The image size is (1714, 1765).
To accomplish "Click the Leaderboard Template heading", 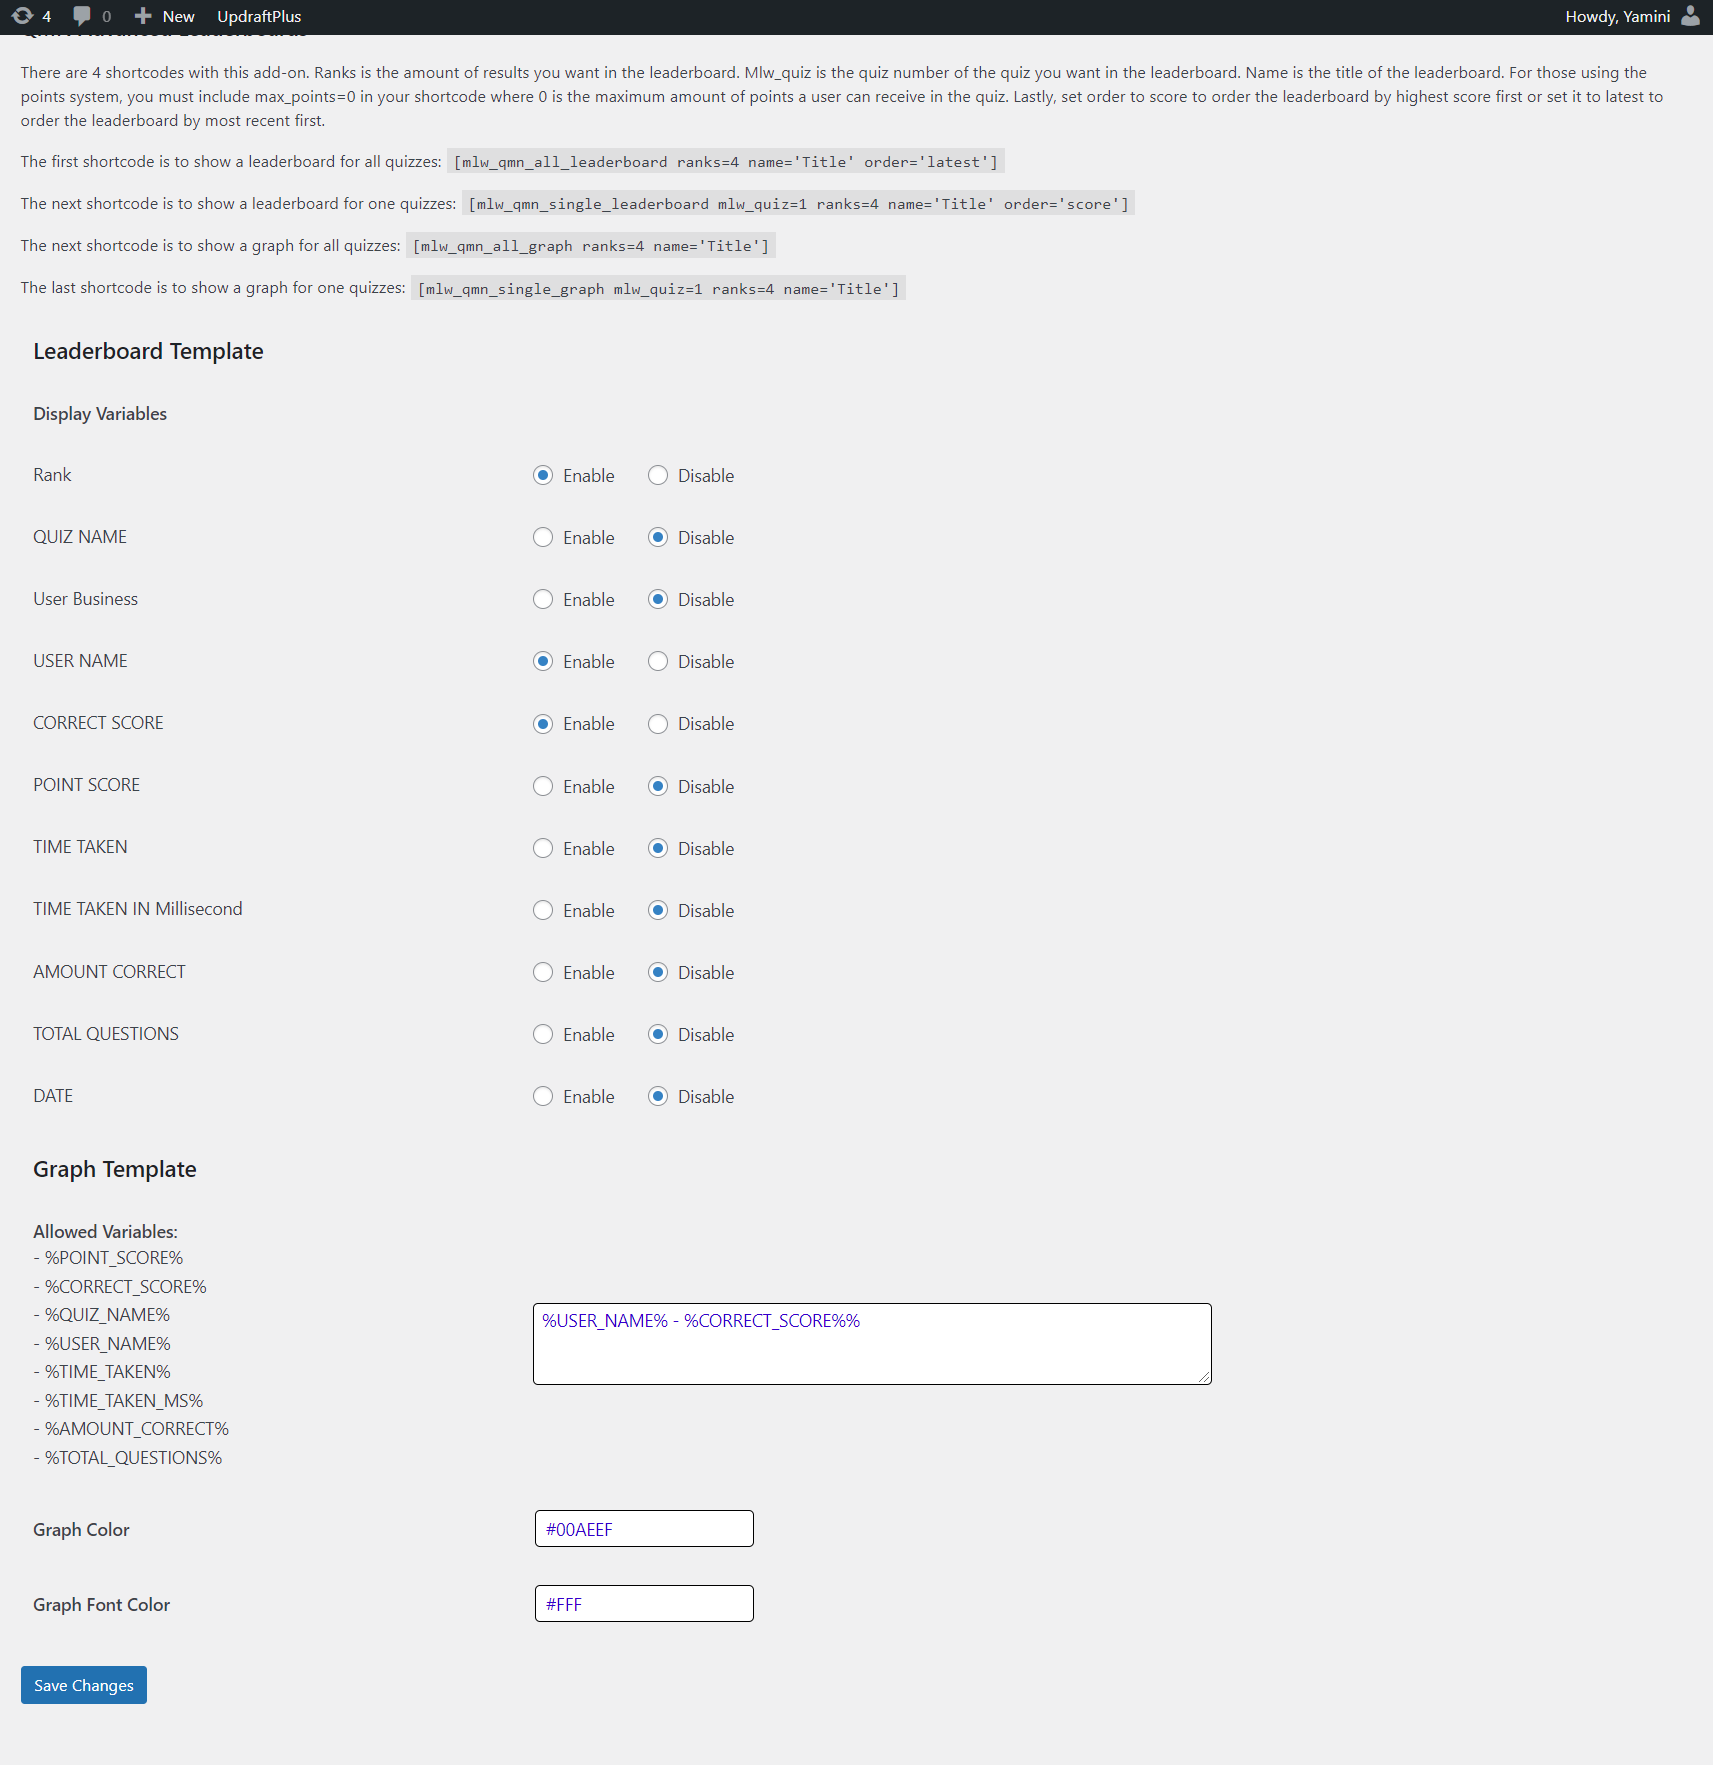I will (148, 351).
